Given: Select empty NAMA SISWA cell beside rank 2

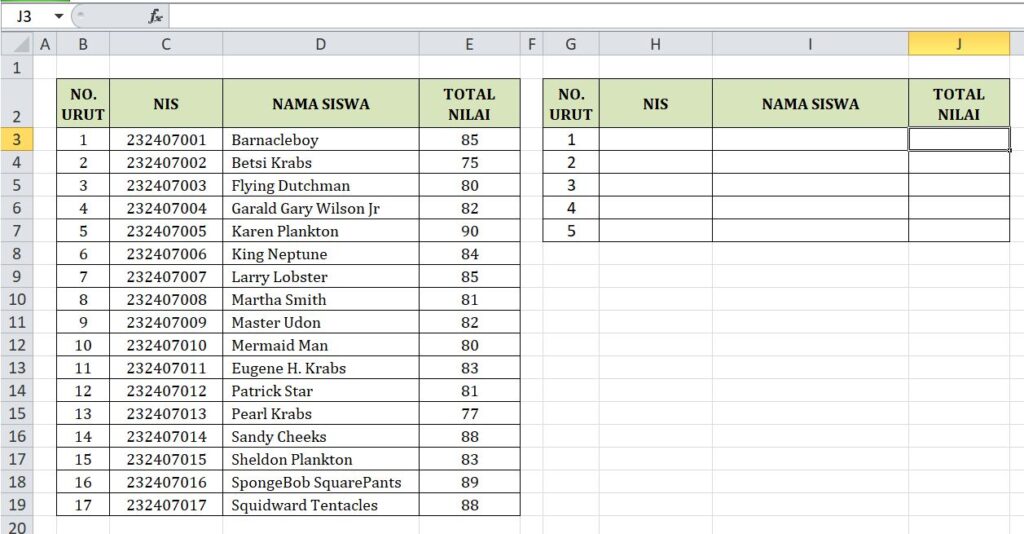Looking at the screenshot, I should point(810,162).
